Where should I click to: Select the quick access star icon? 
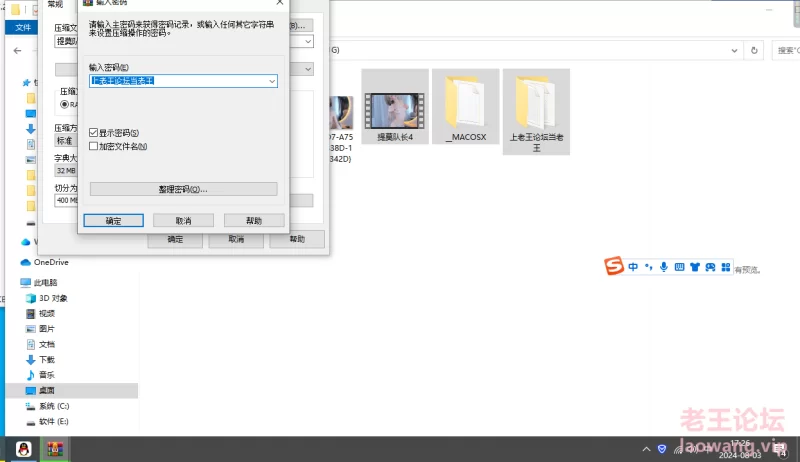point(27,82)
